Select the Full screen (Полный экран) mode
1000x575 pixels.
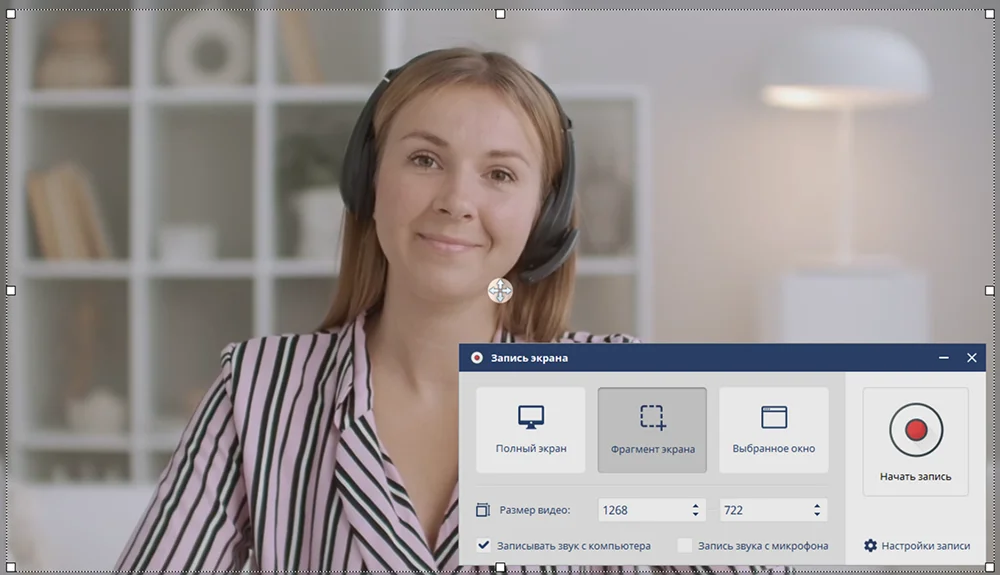tap(531, 430)
